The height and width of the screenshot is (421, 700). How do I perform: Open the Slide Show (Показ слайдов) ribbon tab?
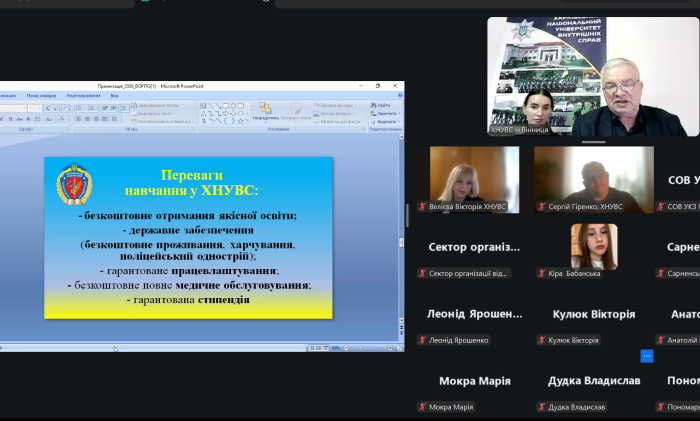click(40, 96)
